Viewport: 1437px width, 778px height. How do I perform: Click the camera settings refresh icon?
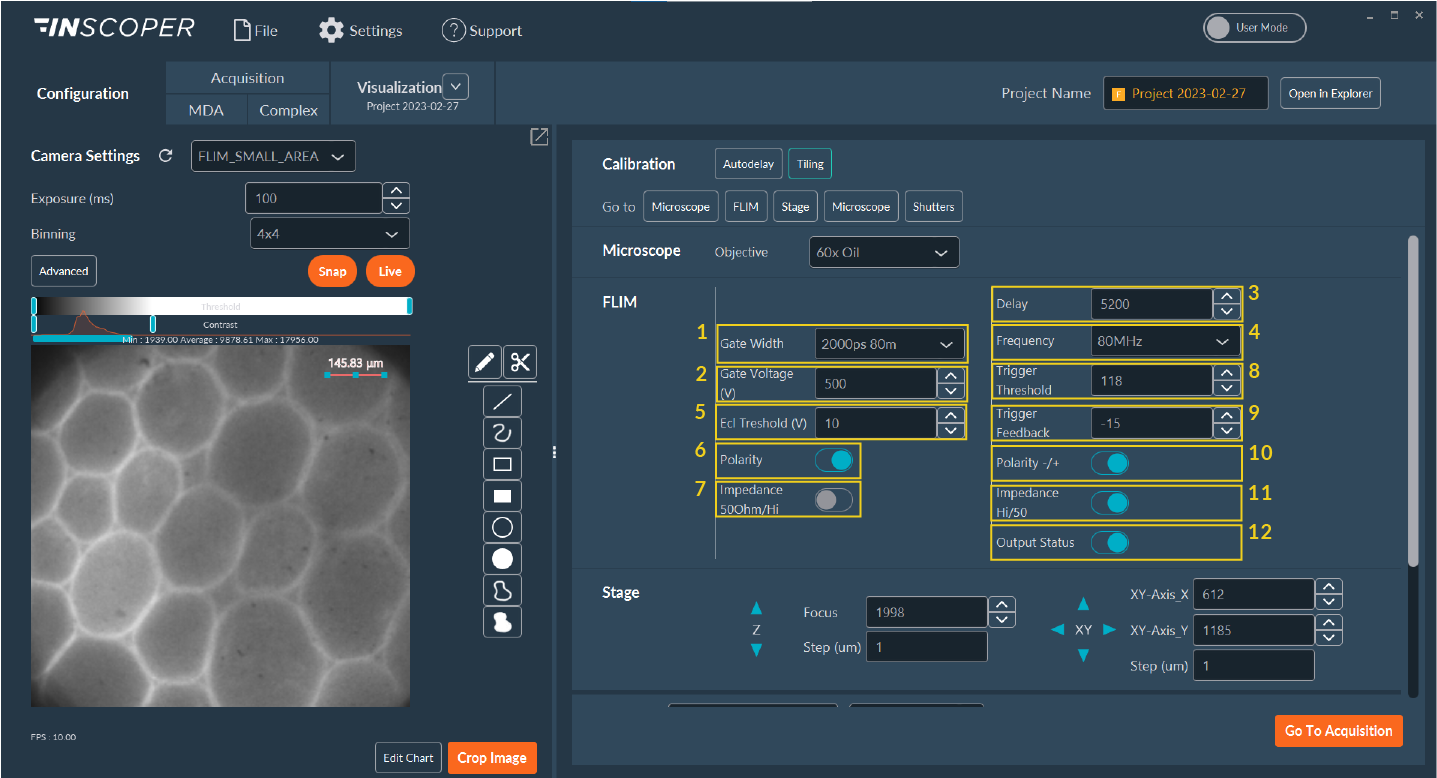point(166,156)
